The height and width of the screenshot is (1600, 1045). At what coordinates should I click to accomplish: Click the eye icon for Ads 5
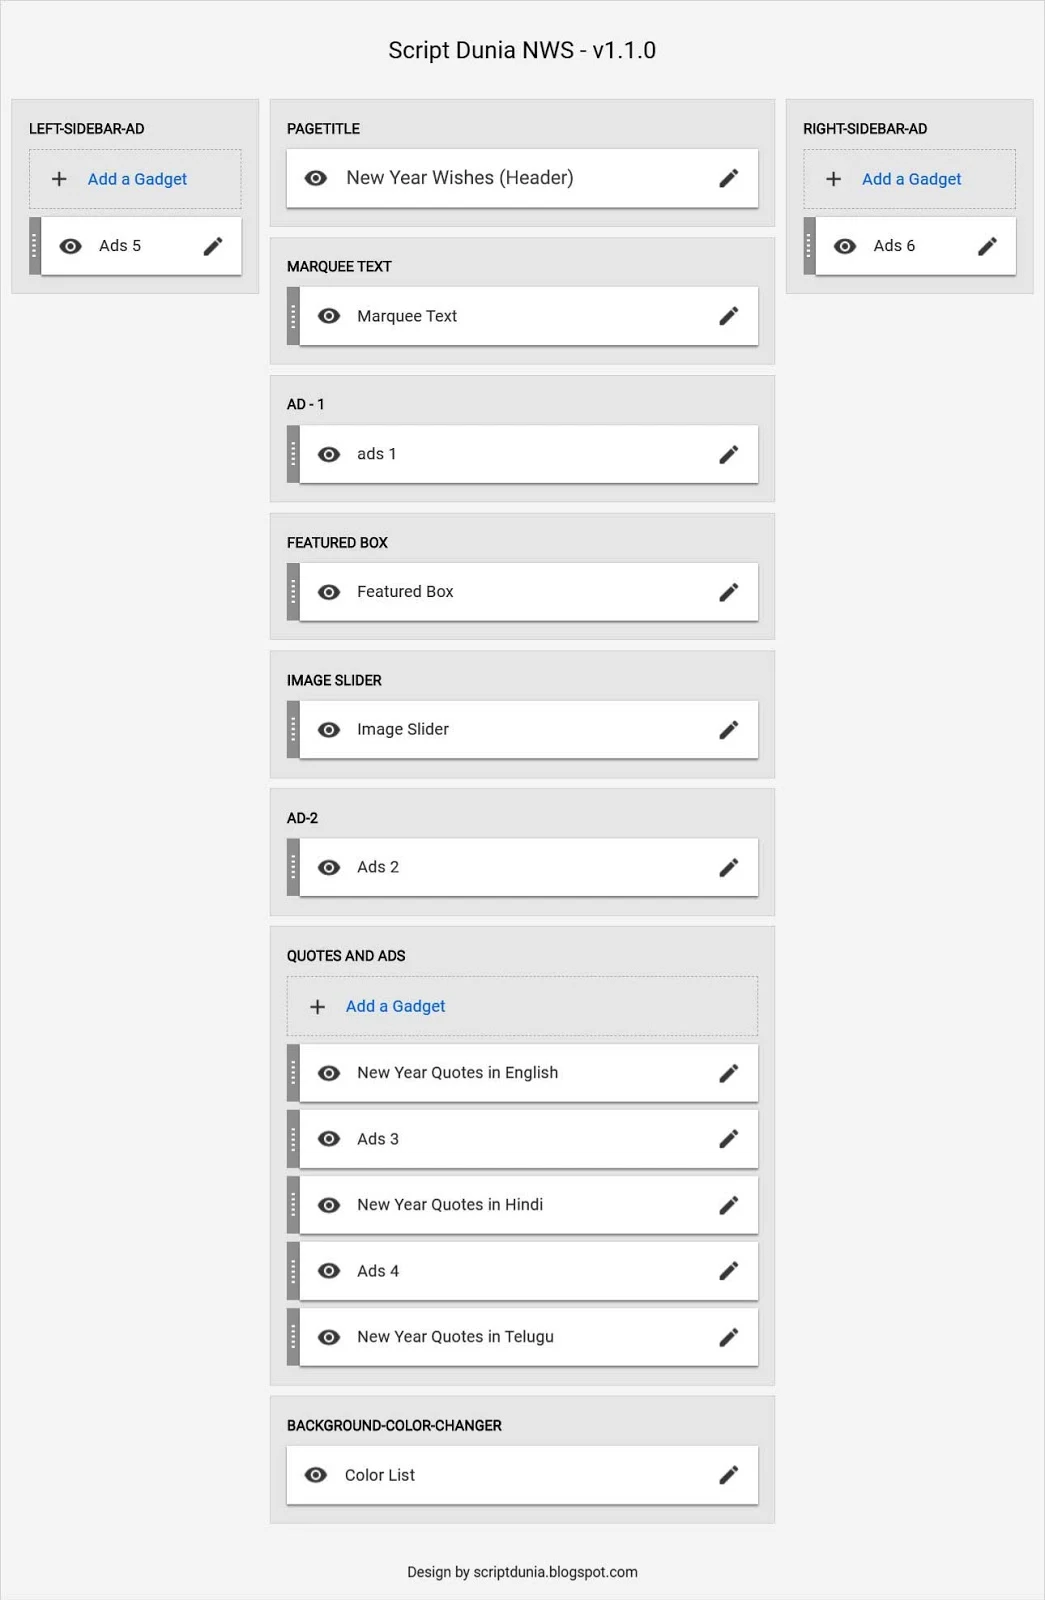(70, 245)
